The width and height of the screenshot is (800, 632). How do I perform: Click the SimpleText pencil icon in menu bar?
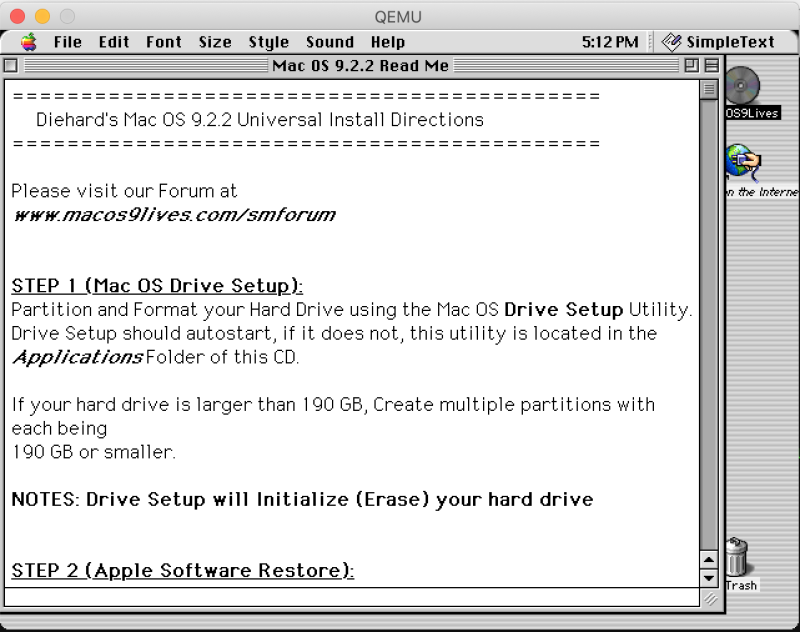coord(671,42)
